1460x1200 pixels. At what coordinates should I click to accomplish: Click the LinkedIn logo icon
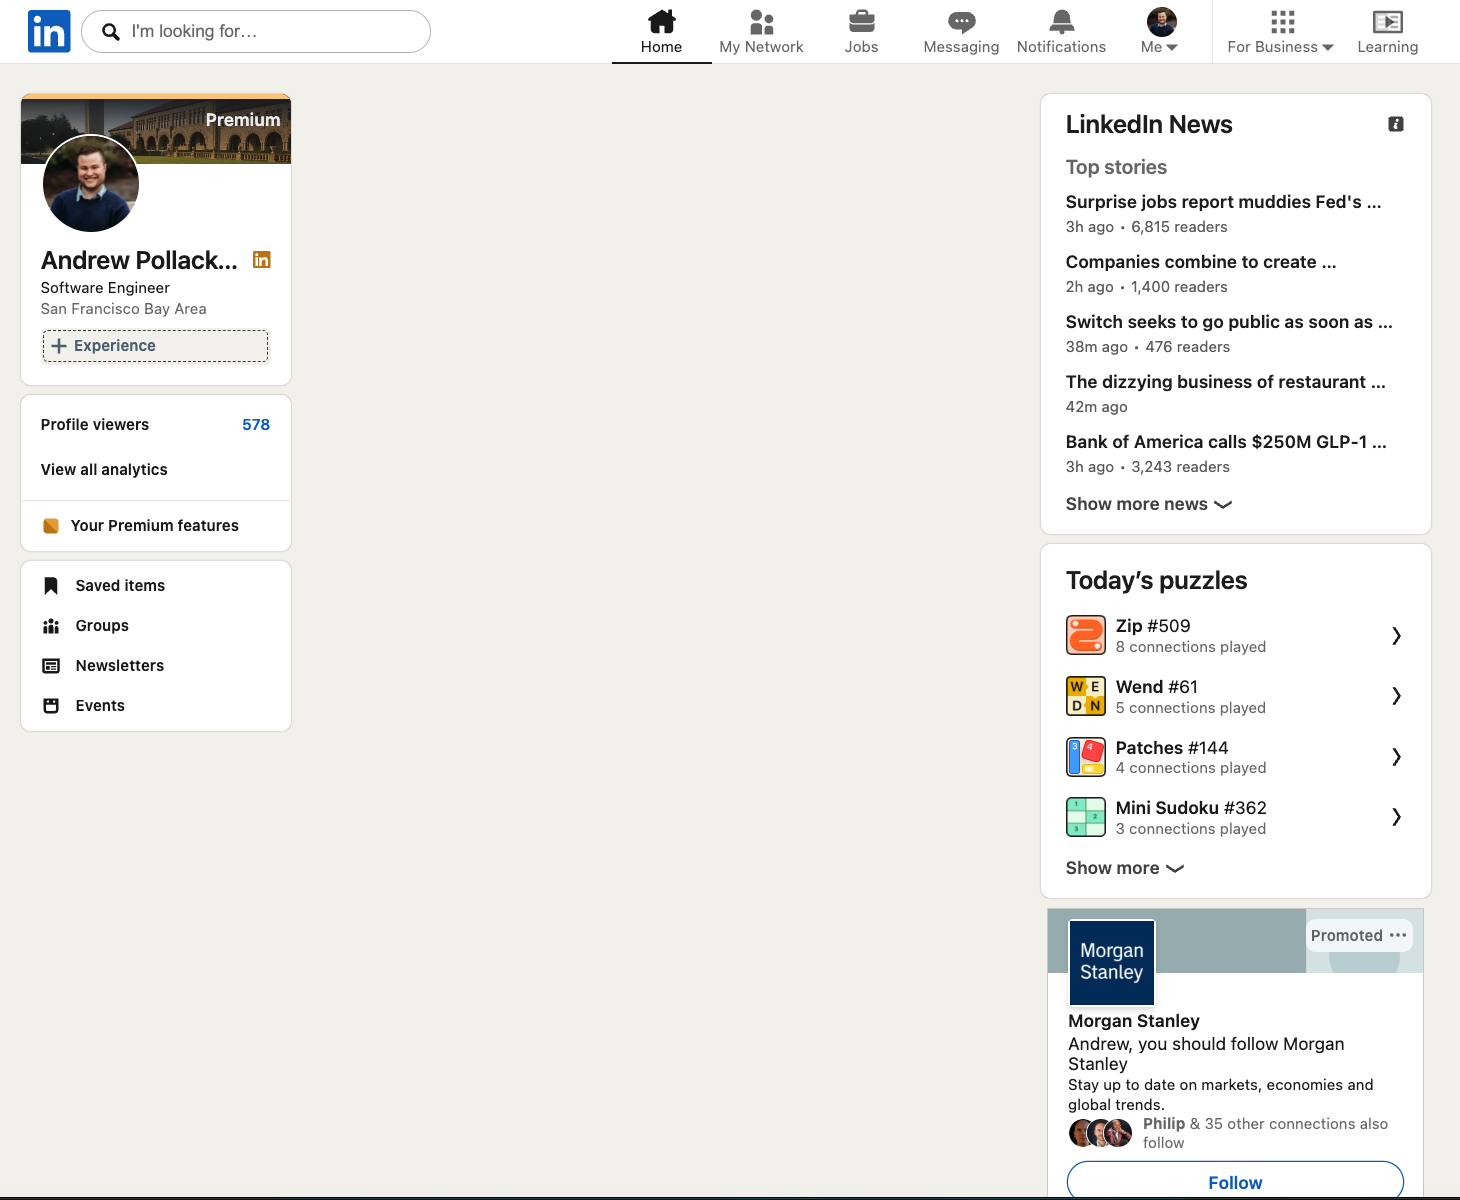click(49, 31)
